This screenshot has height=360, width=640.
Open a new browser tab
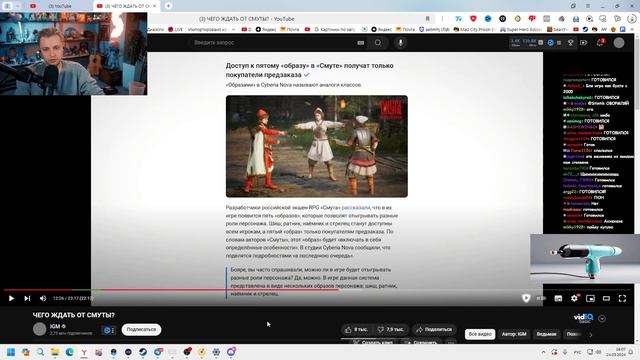[168, 6]
